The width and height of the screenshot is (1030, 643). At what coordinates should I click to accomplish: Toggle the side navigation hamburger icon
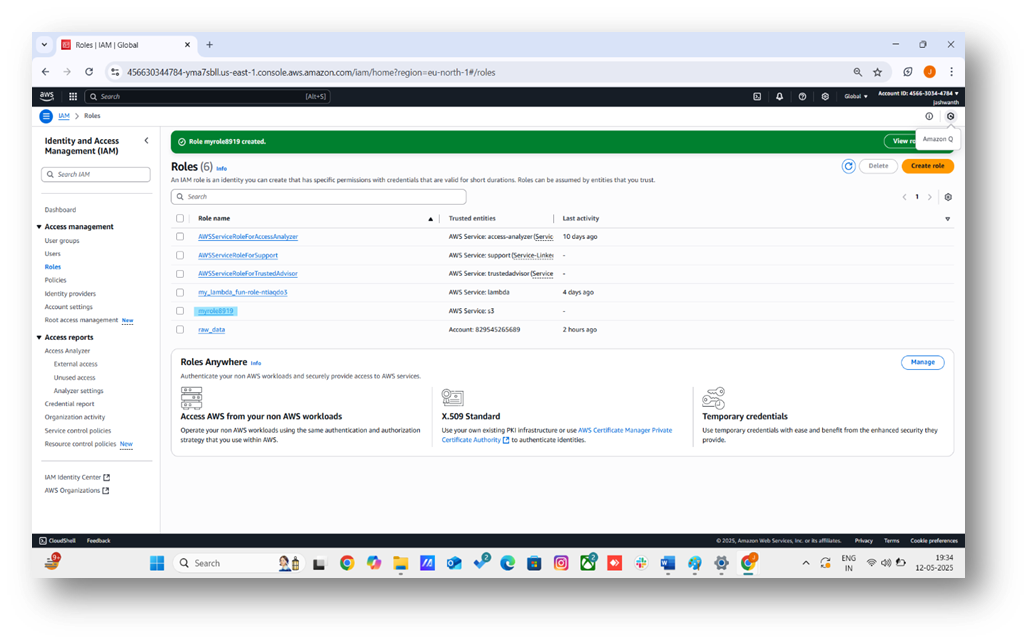click(x=46, y=116)
